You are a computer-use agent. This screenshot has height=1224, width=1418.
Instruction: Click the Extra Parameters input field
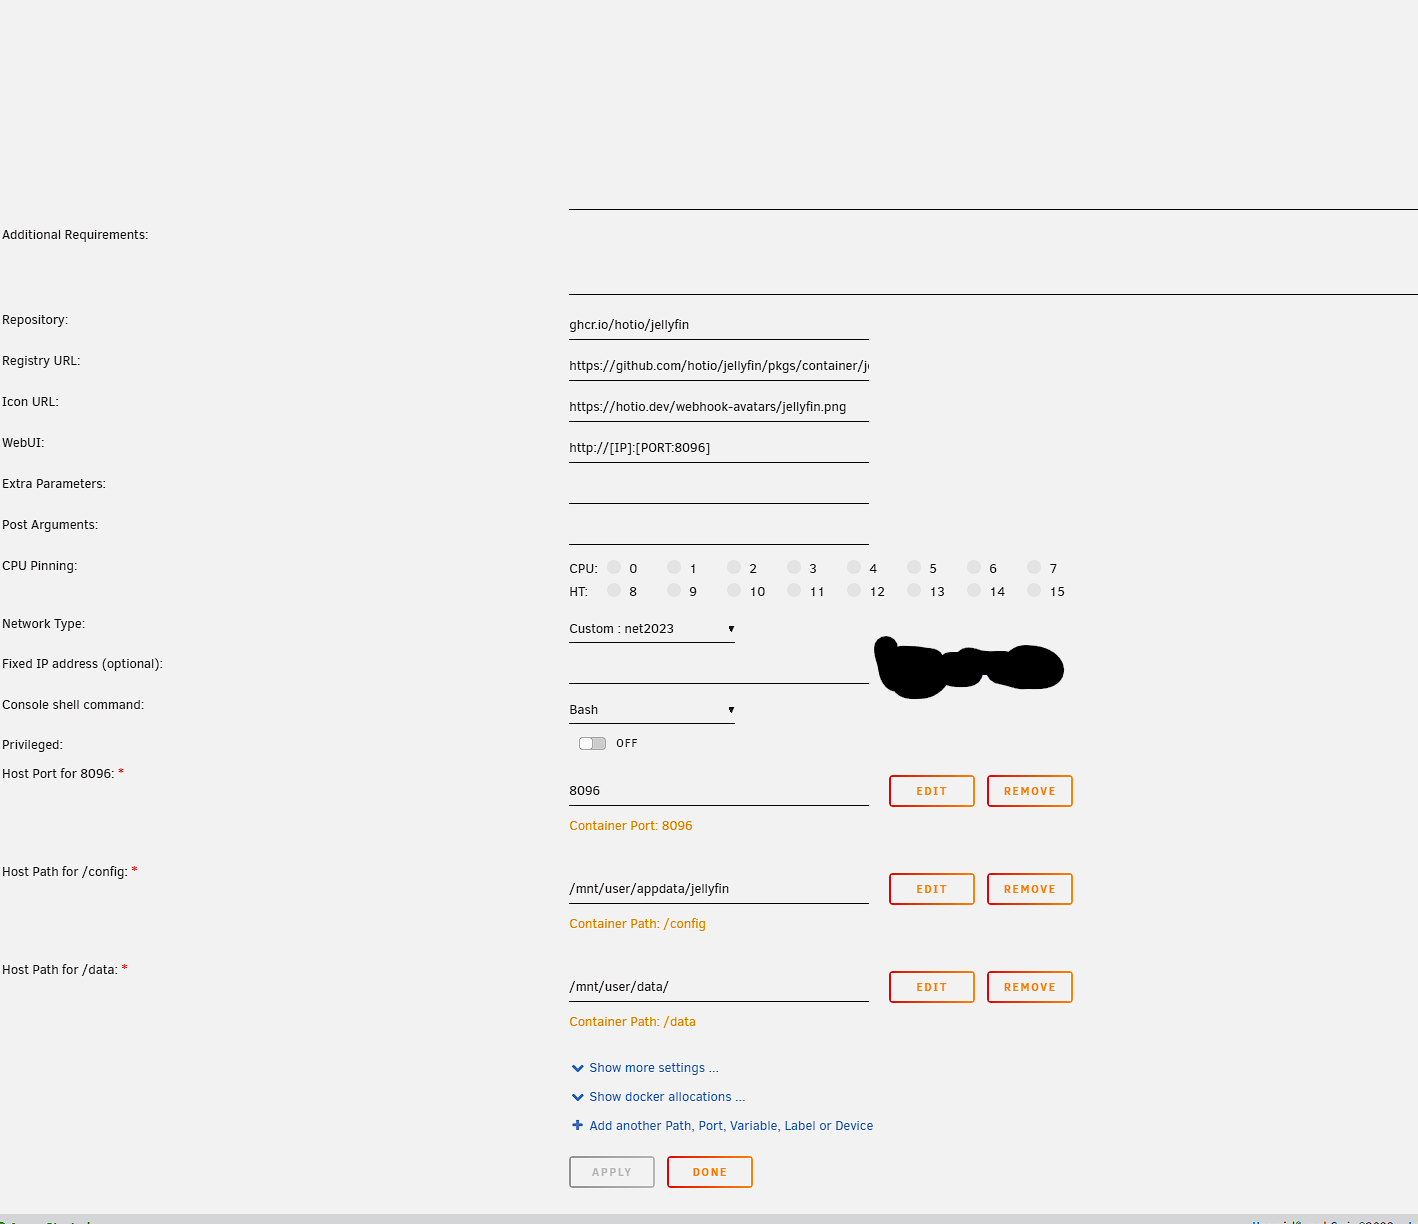coord(718,490)
